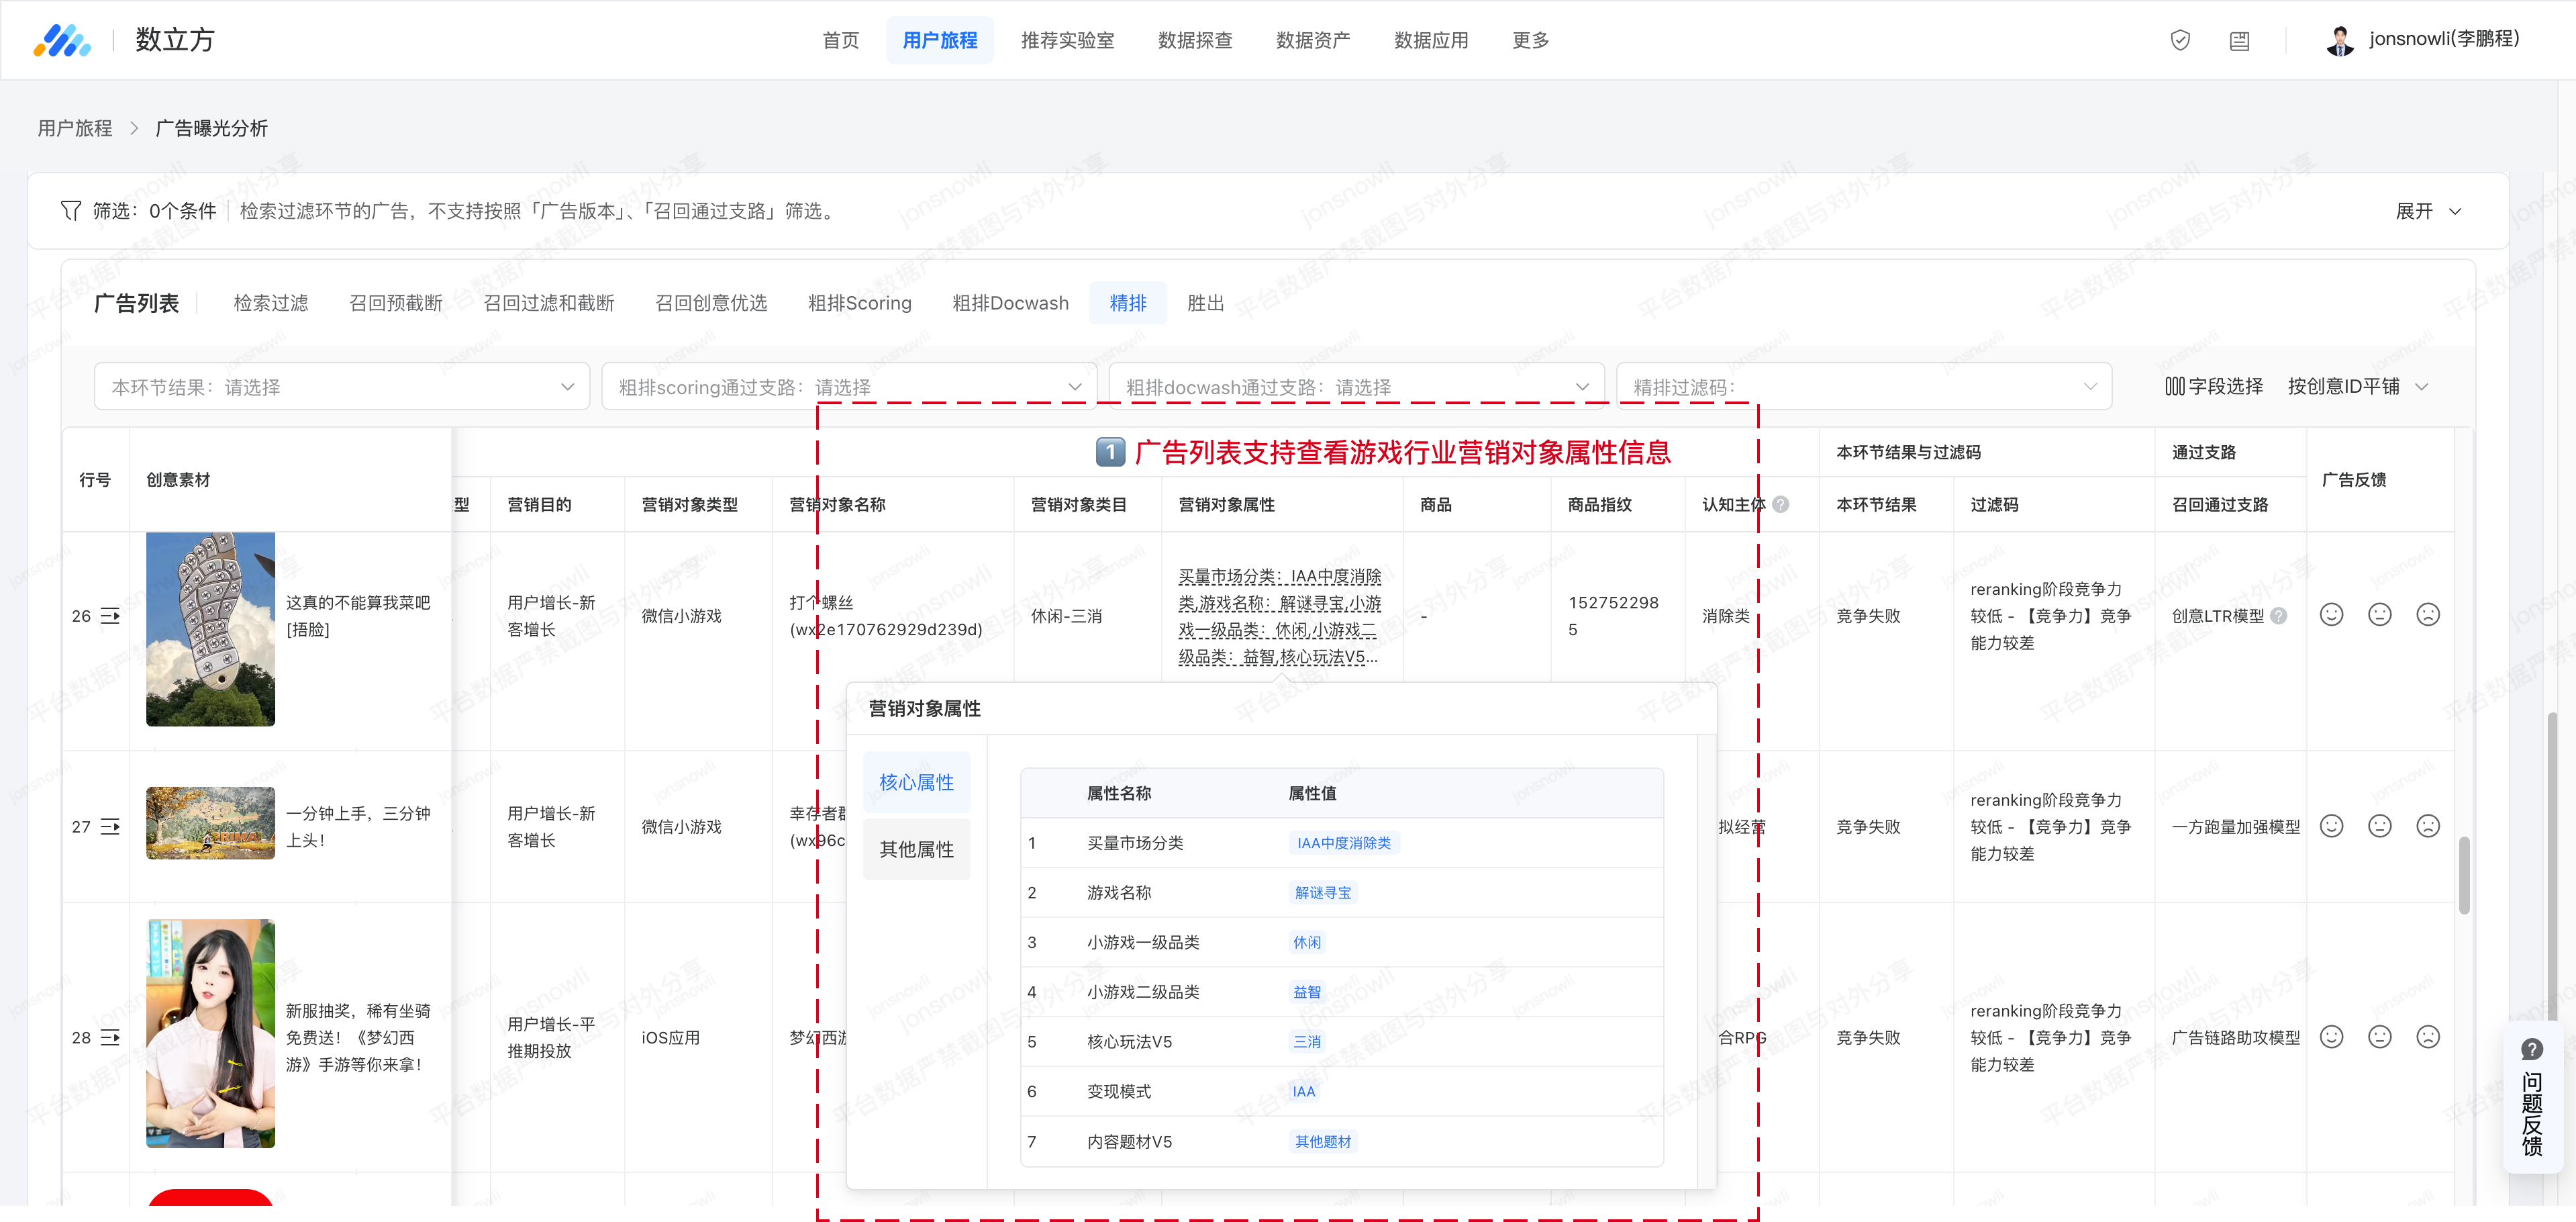Open 本环节结果 dropdown
The height and width of the screenshot is (1222, 2576).
341,387
